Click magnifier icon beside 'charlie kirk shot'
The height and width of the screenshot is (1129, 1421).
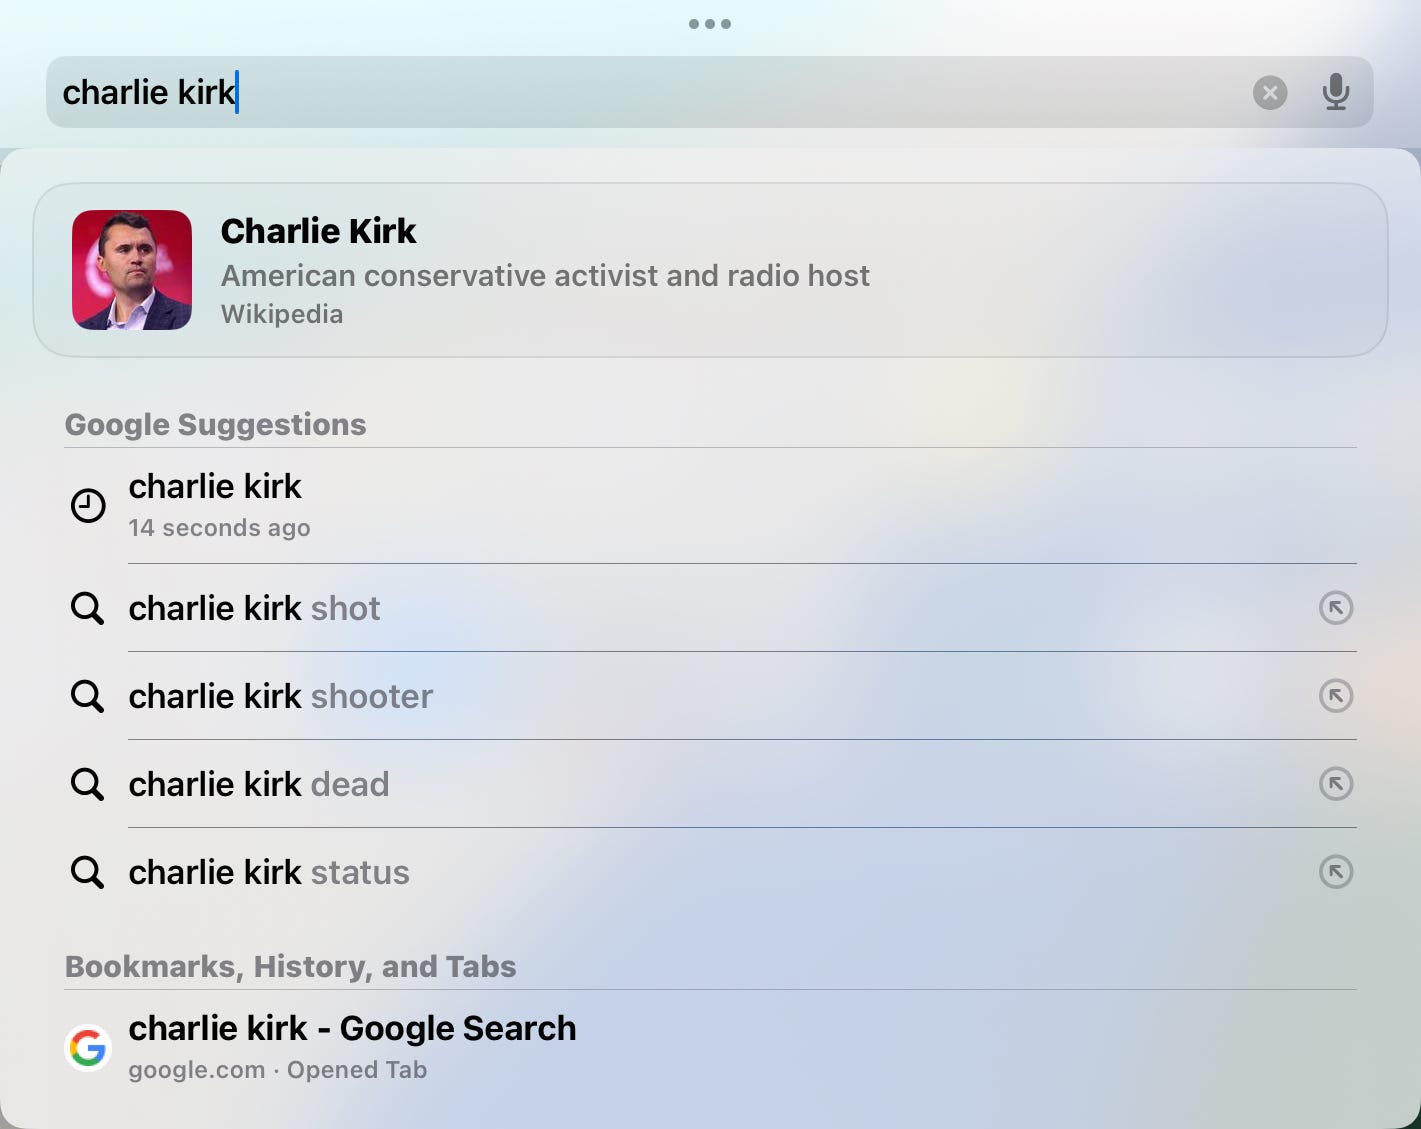click(87, 608)
